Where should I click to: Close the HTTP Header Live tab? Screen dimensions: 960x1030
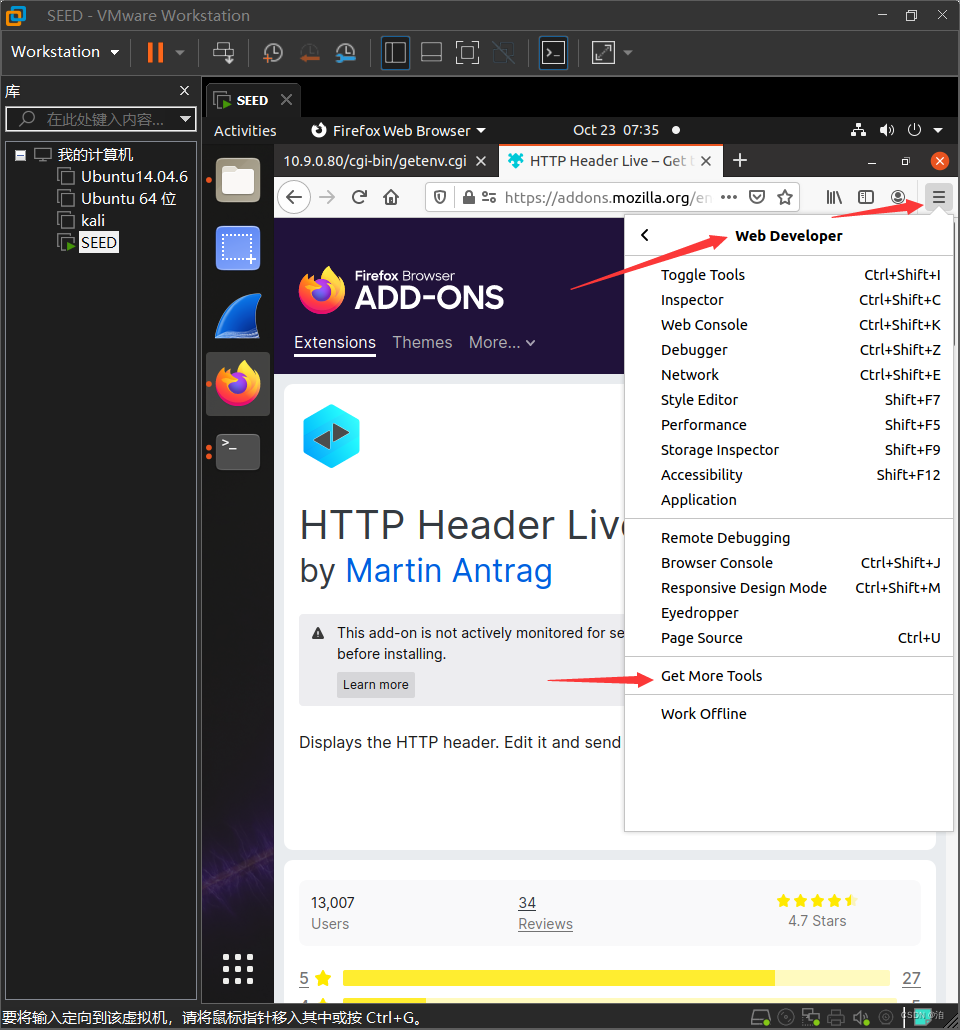(706, 161)
